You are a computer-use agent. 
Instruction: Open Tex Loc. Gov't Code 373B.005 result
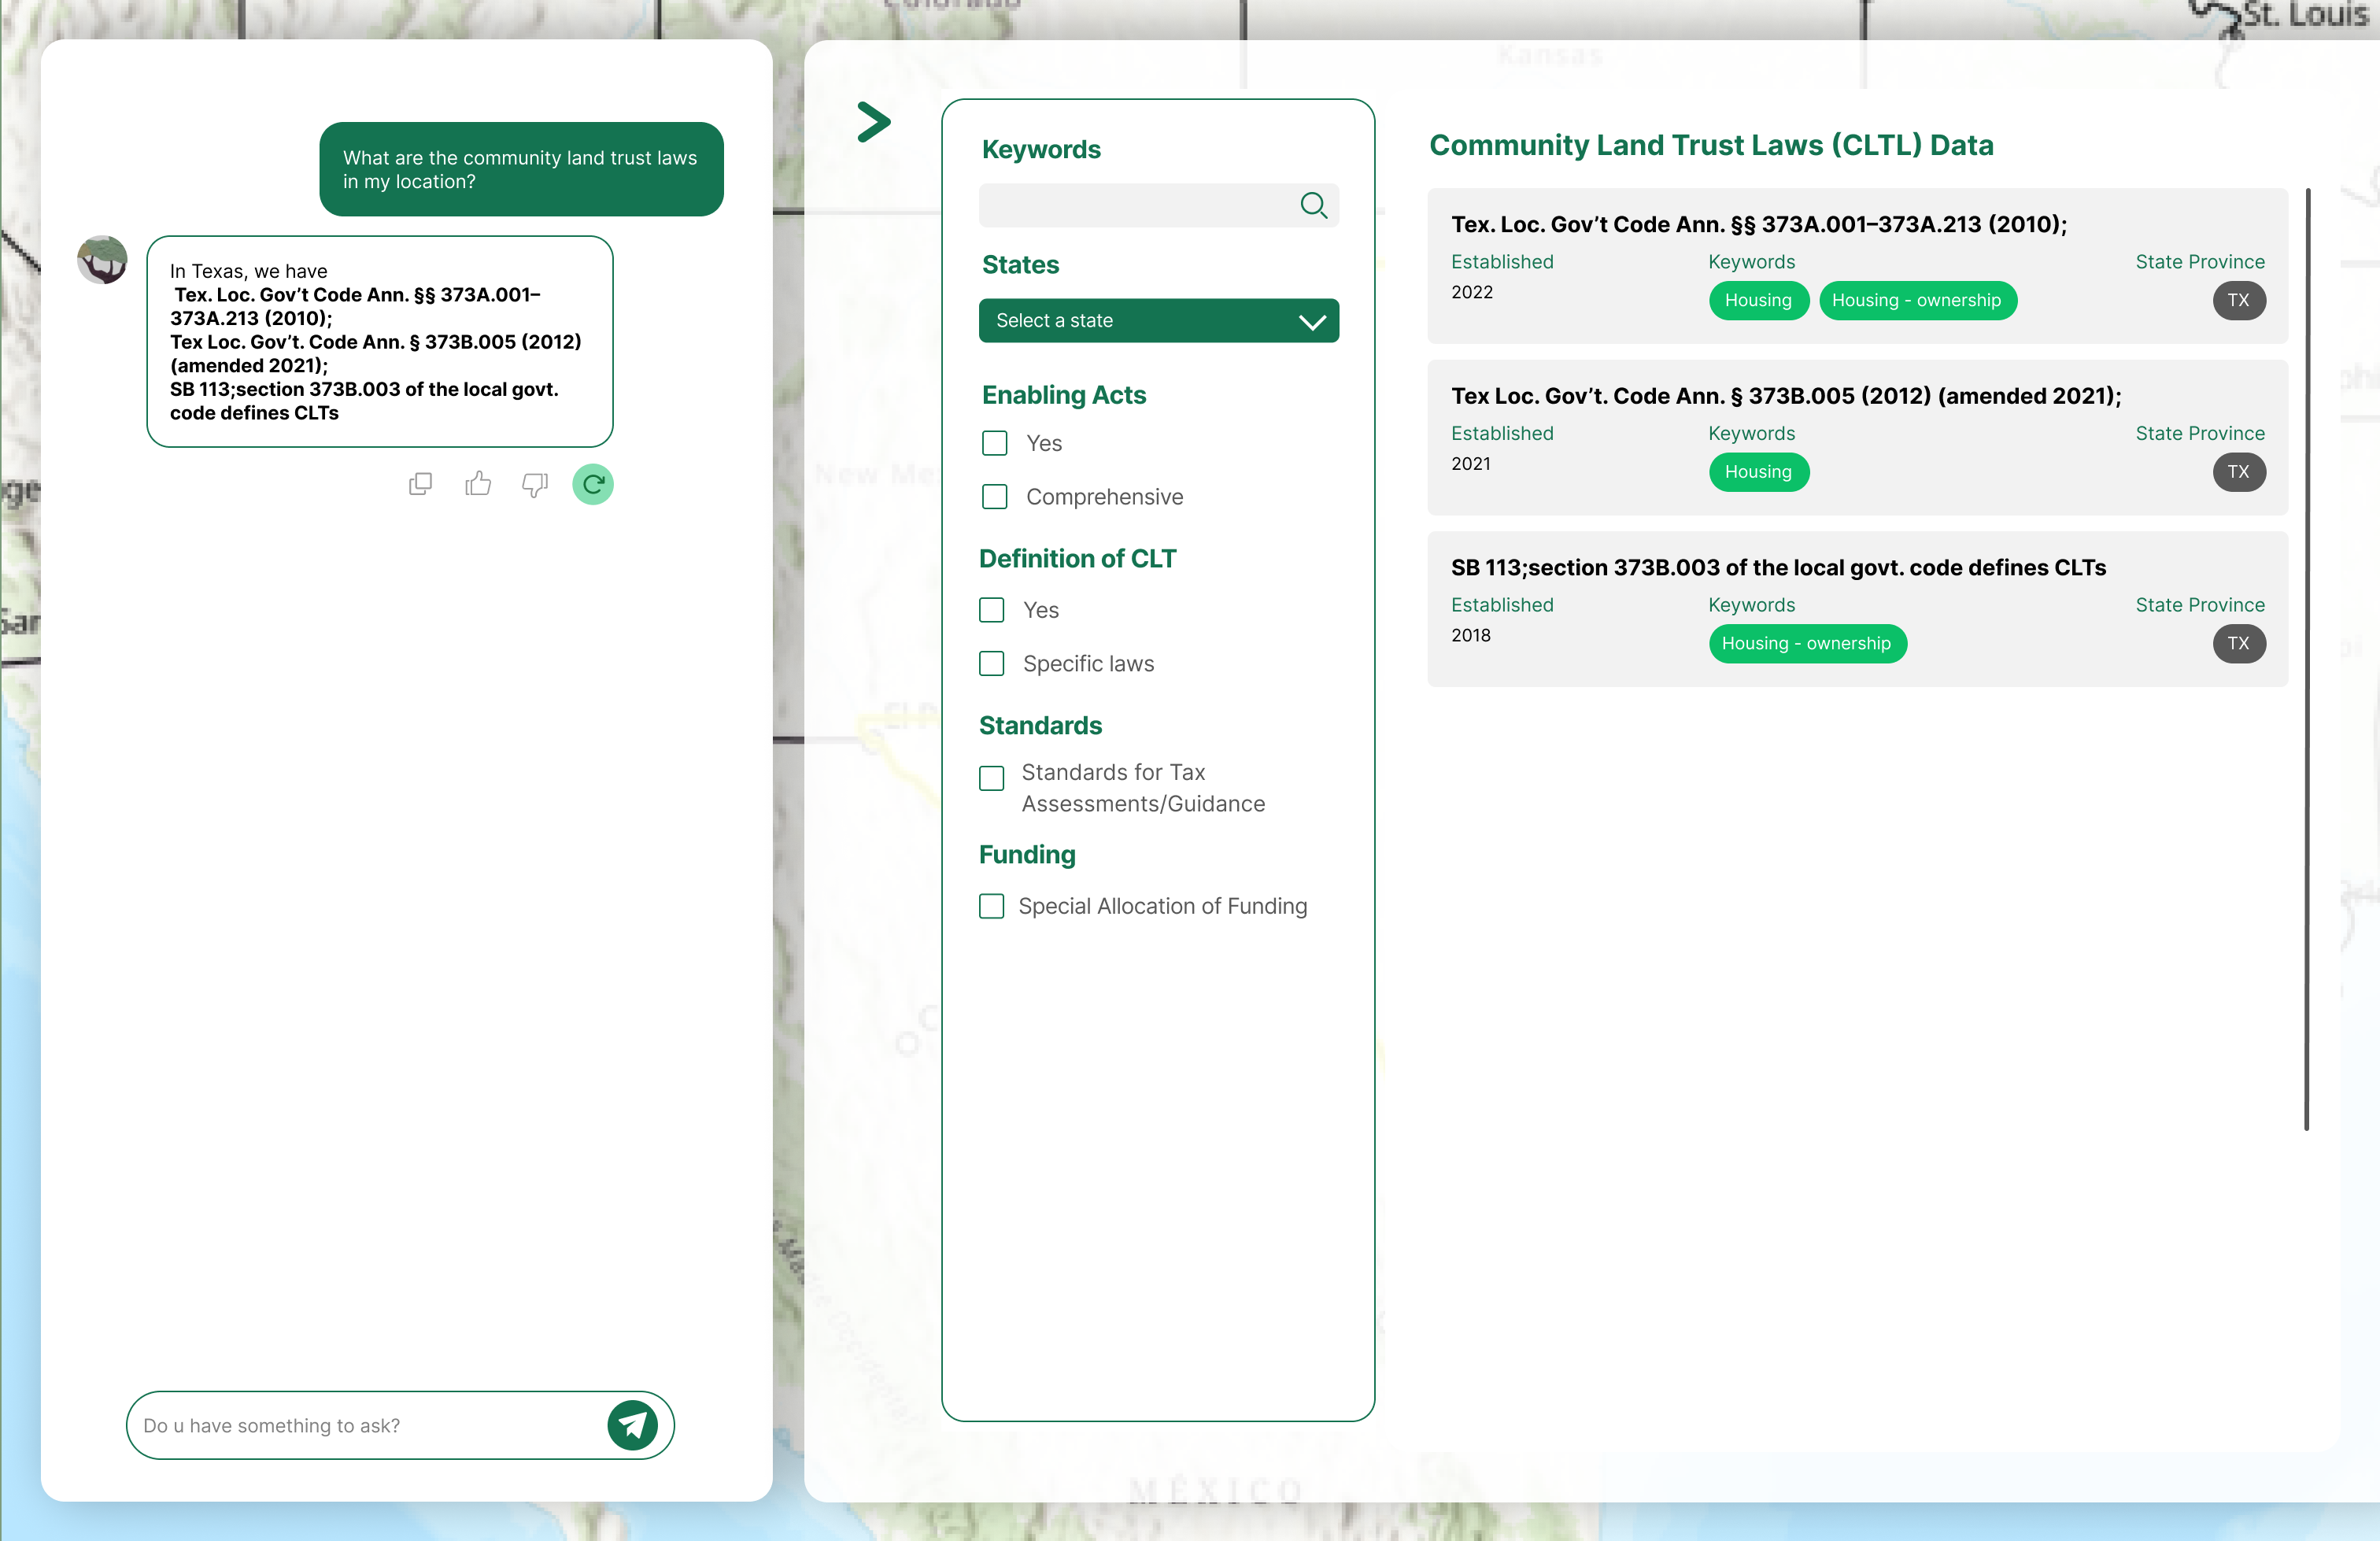click(1785, 396)
